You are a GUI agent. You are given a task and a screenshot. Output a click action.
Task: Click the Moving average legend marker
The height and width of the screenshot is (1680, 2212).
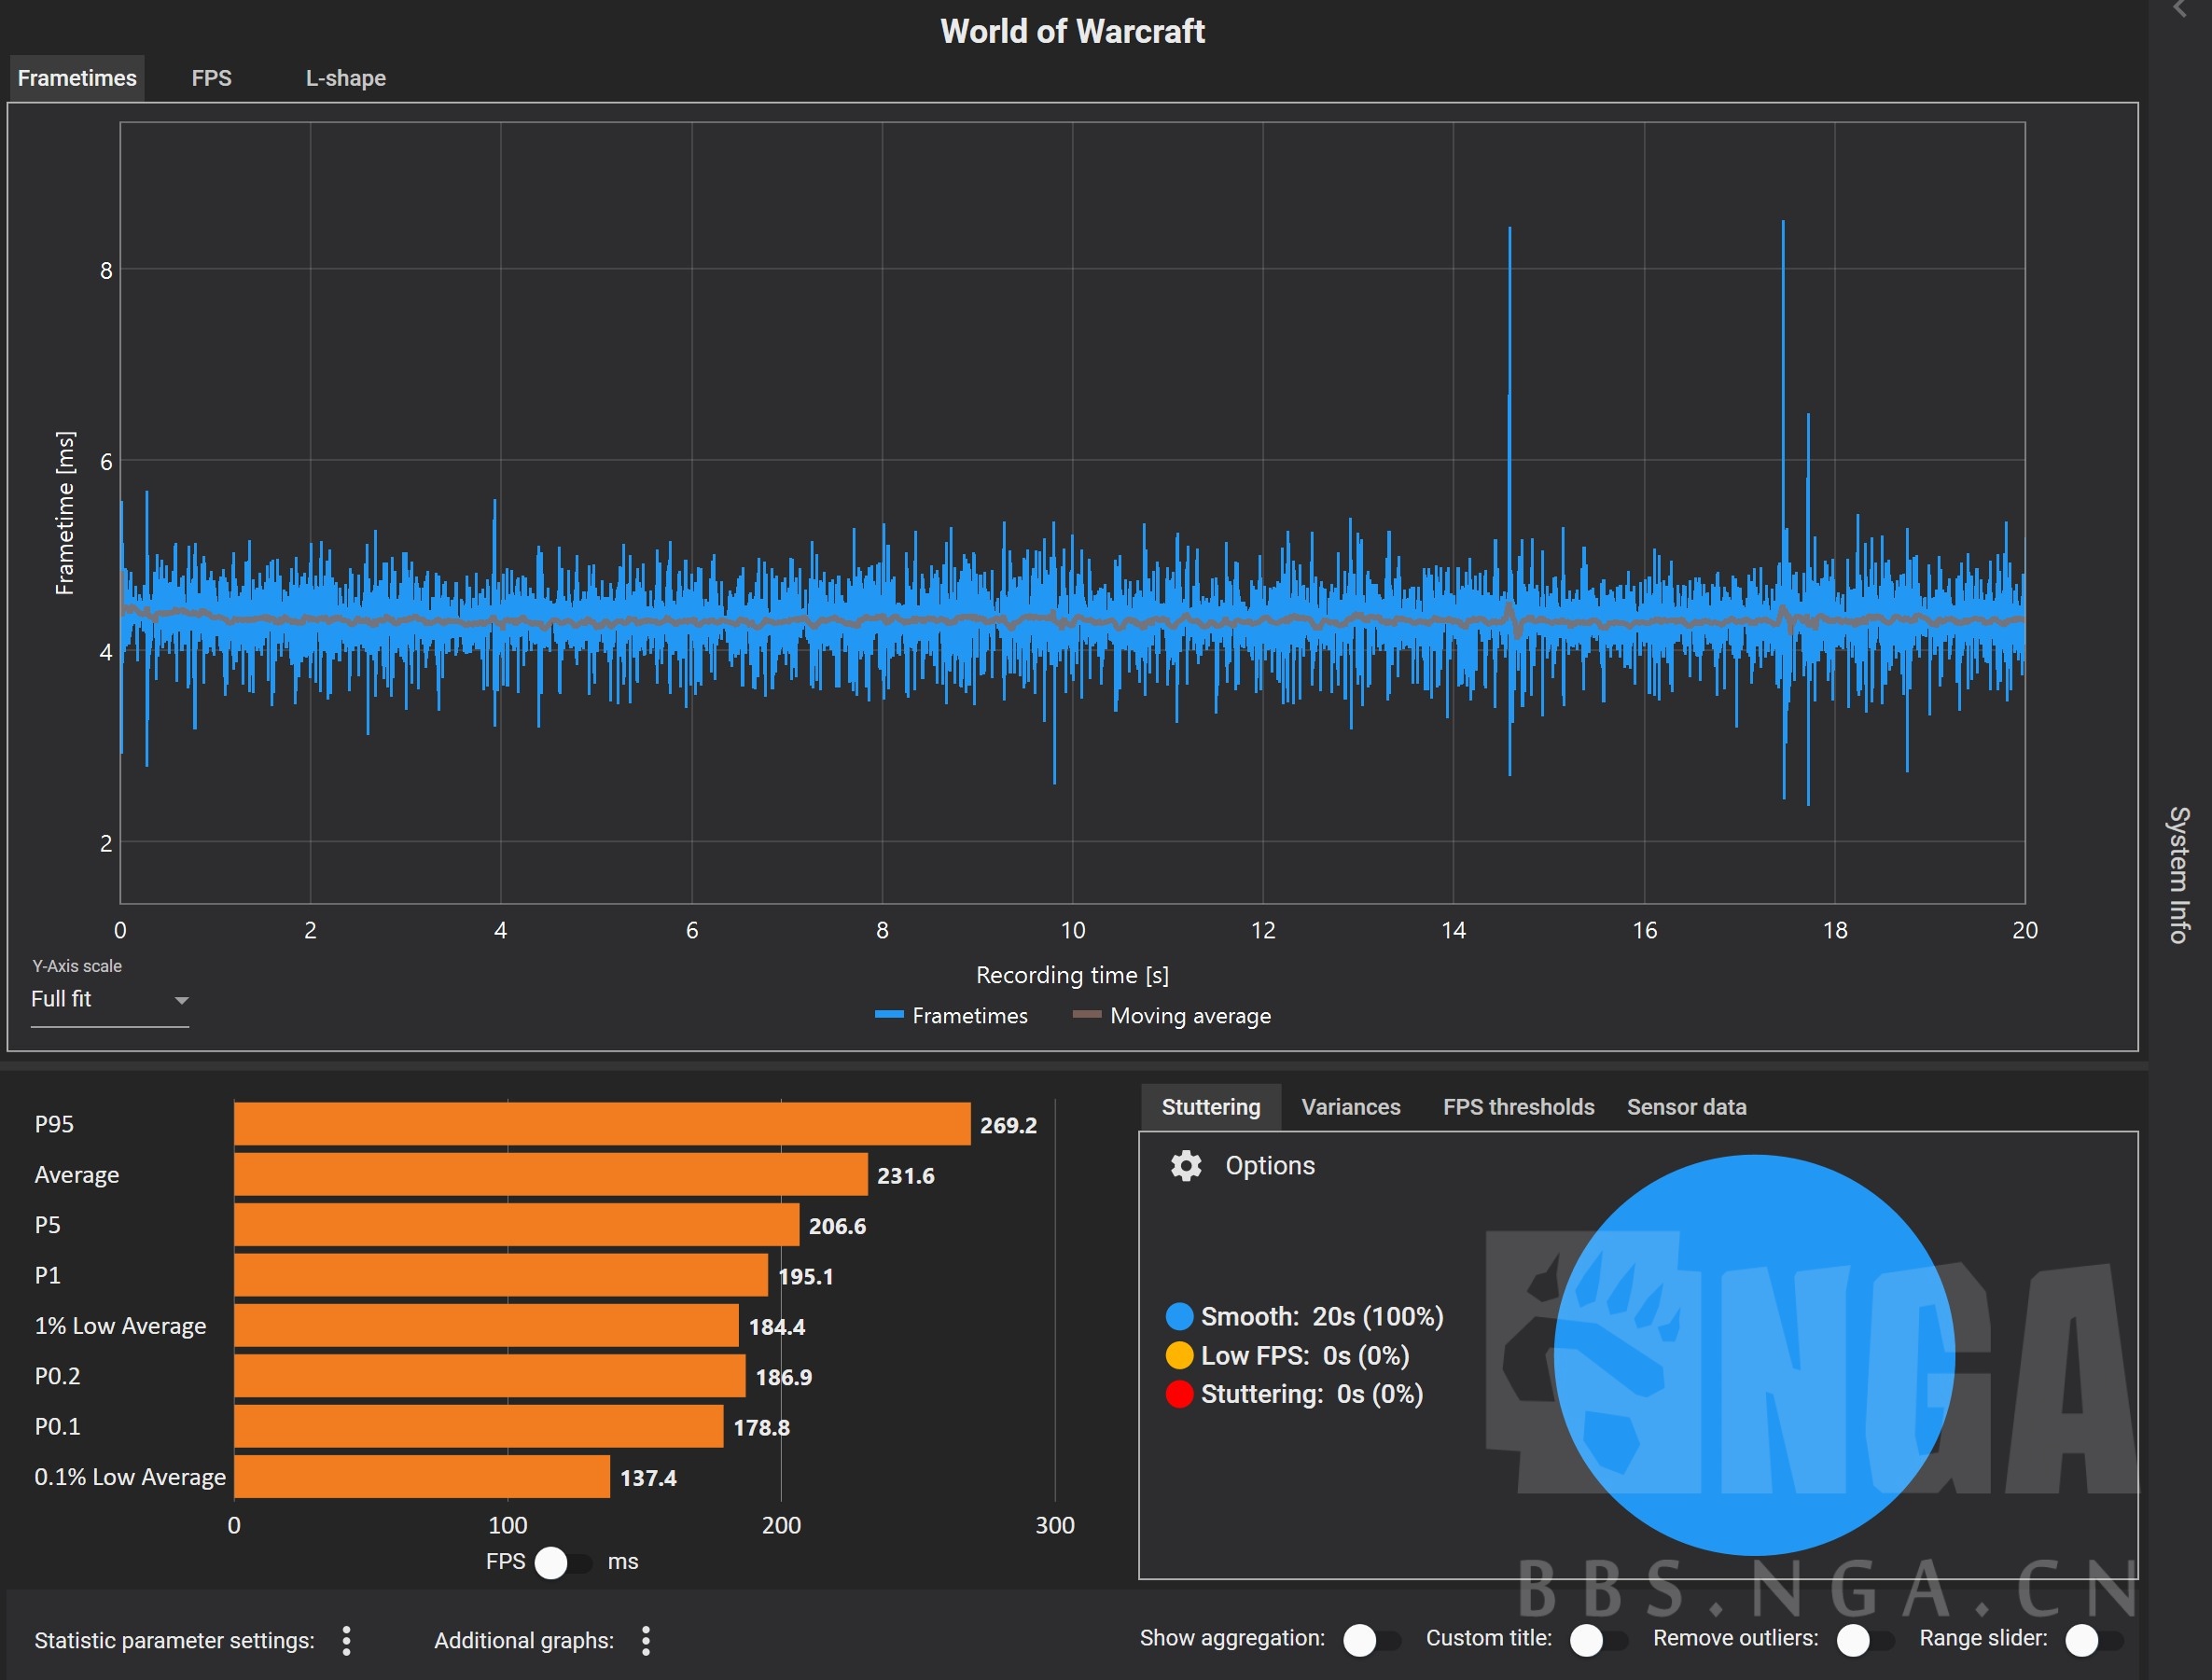click(x=1086, y=1015)
